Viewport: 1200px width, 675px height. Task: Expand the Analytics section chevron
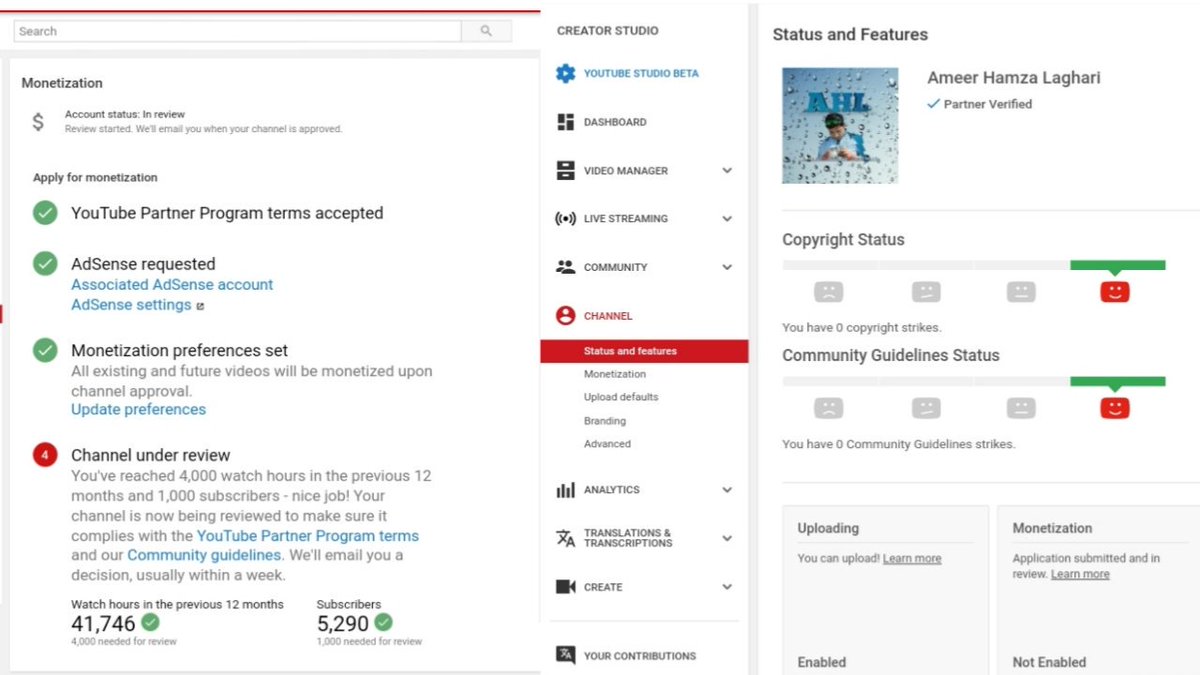[727, 490]
